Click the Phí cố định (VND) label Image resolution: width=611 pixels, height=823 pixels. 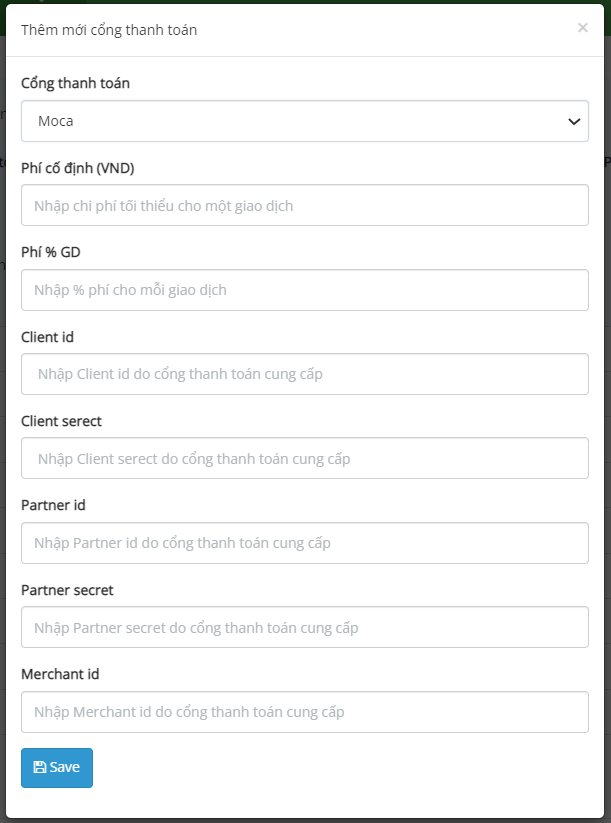(78, 168)
